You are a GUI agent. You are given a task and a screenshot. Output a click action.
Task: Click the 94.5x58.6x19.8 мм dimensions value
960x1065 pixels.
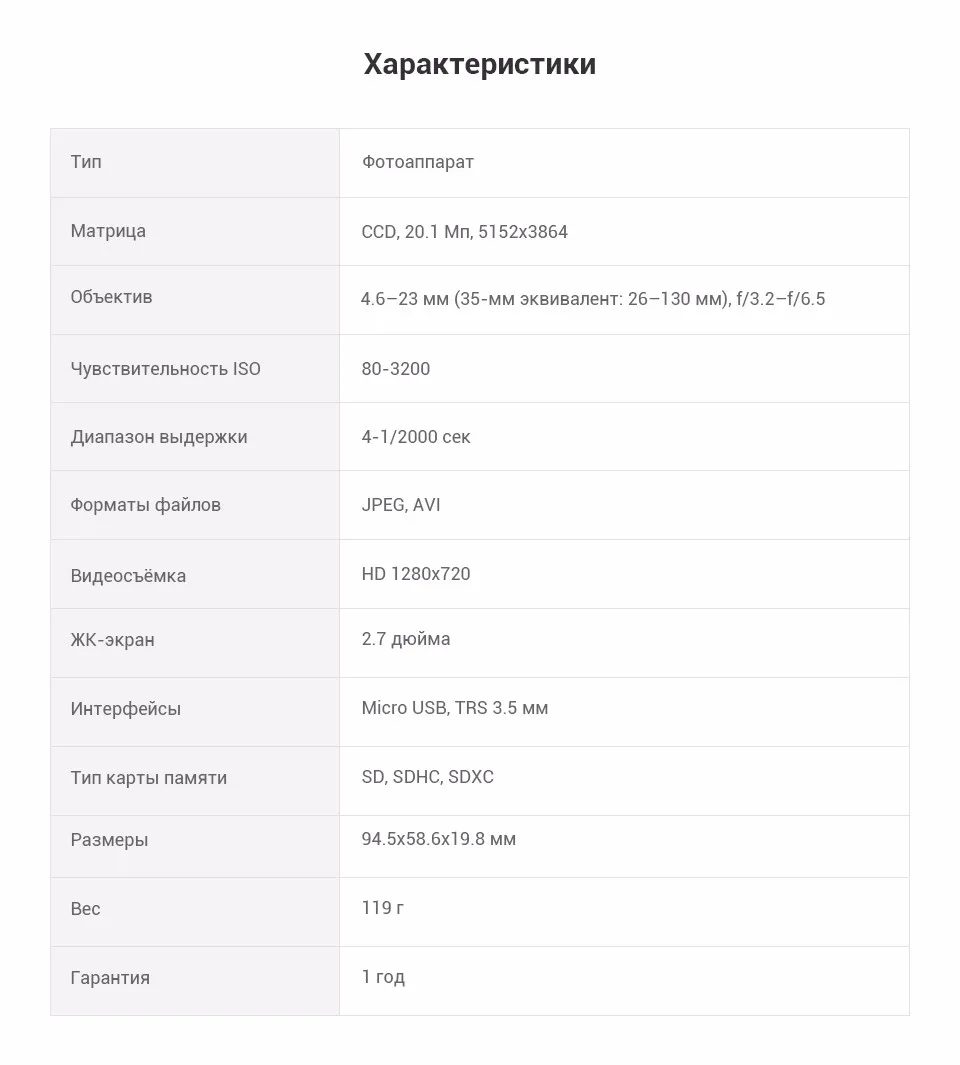click(439, 839)
